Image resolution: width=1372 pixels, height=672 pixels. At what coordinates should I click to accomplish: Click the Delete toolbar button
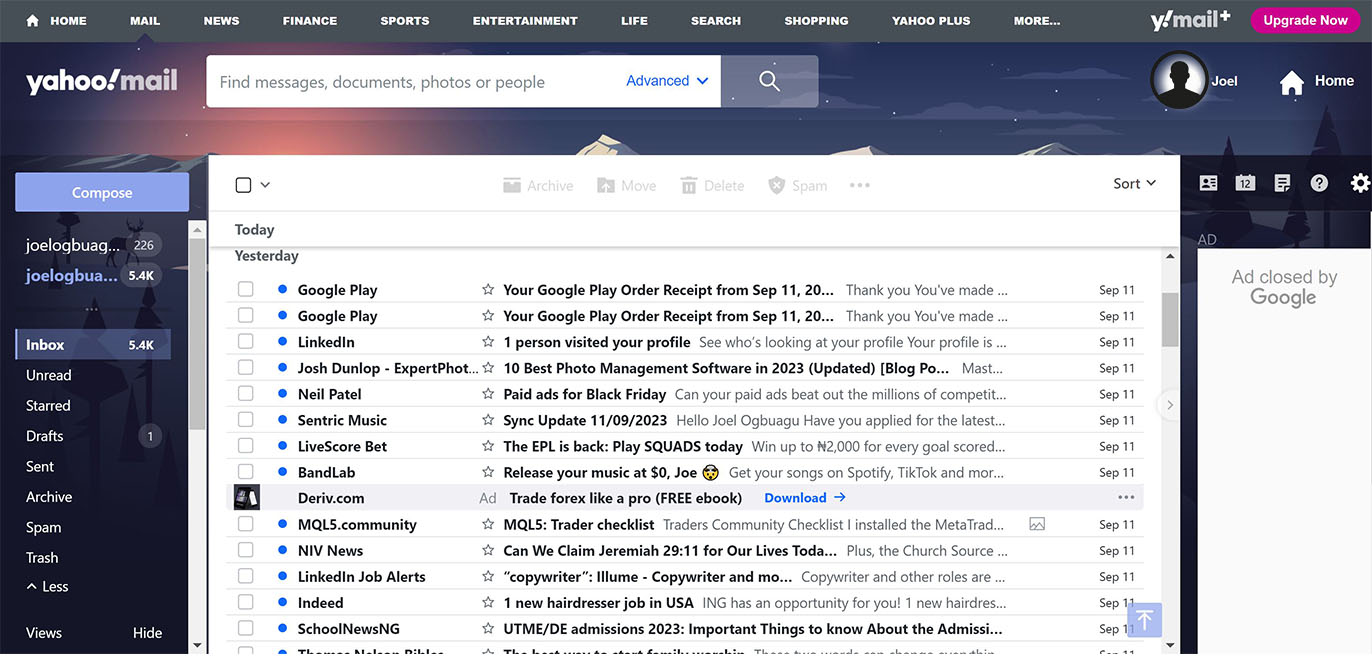(712, 185)
